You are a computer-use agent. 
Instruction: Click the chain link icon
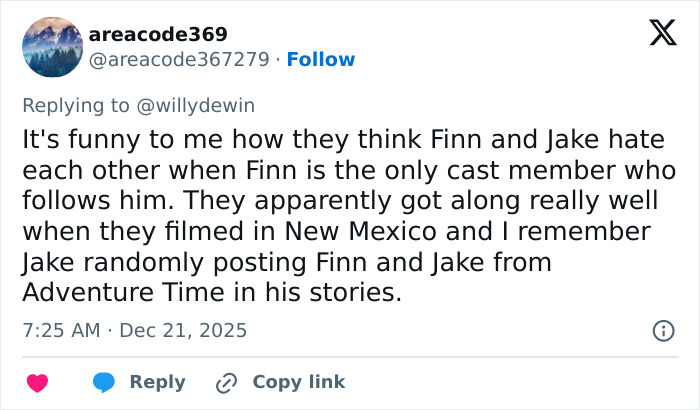226,382
